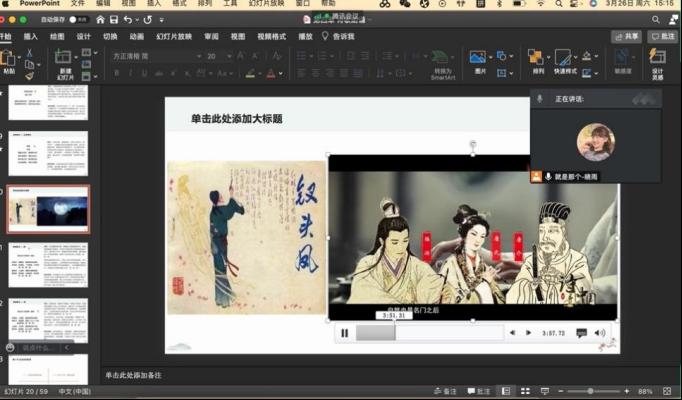
Task: Click the 批注 Comments button in ribbon
Action: 663,37
